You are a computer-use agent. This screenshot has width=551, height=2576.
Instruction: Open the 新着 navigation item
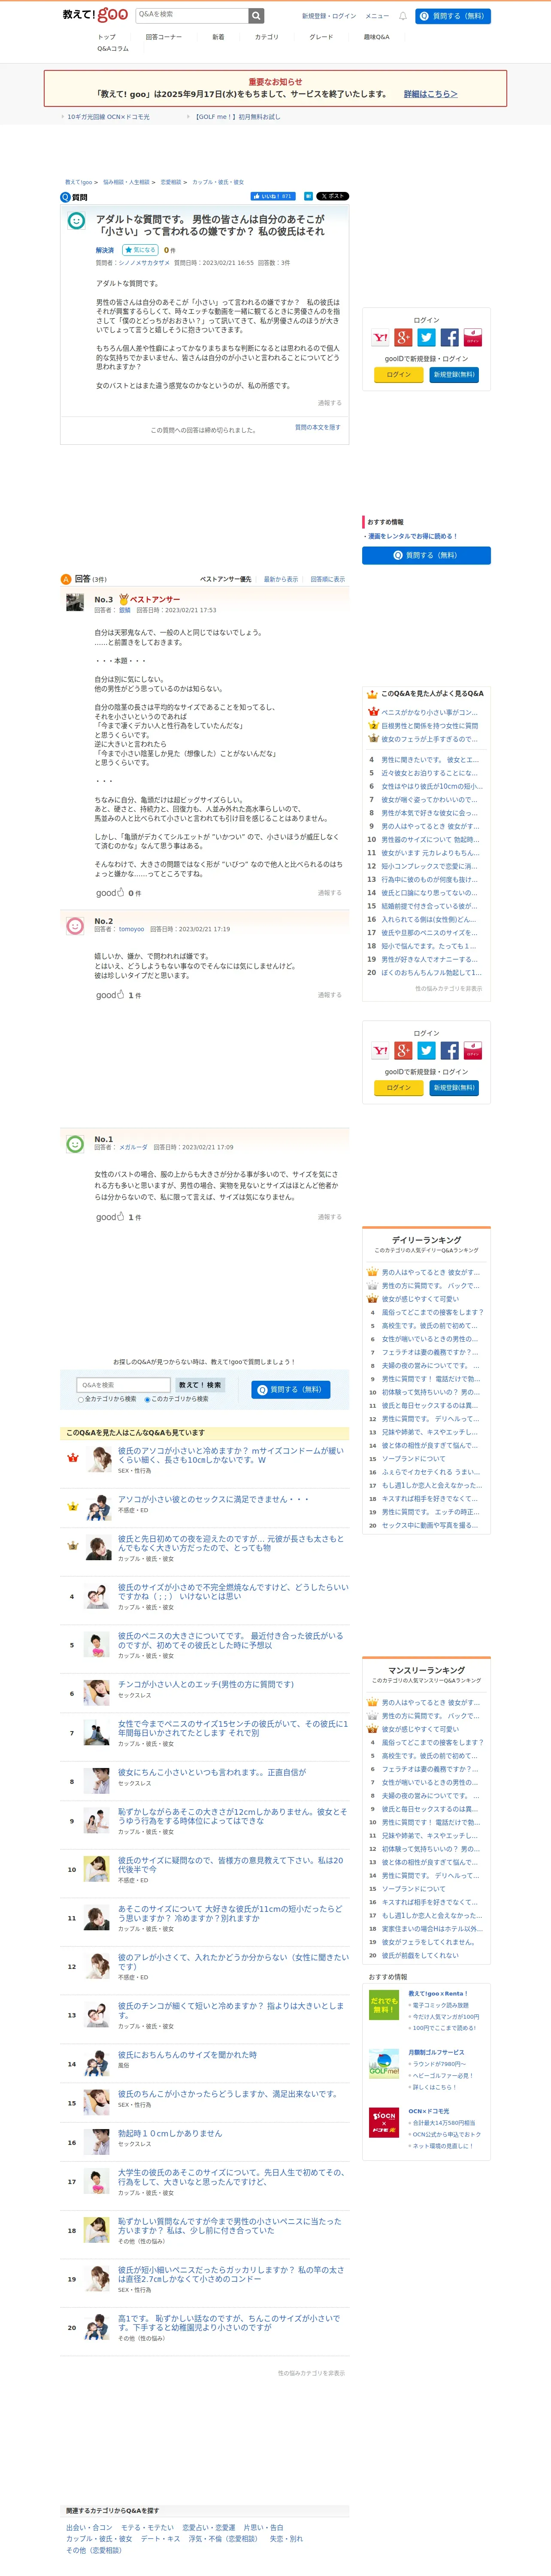218,37
